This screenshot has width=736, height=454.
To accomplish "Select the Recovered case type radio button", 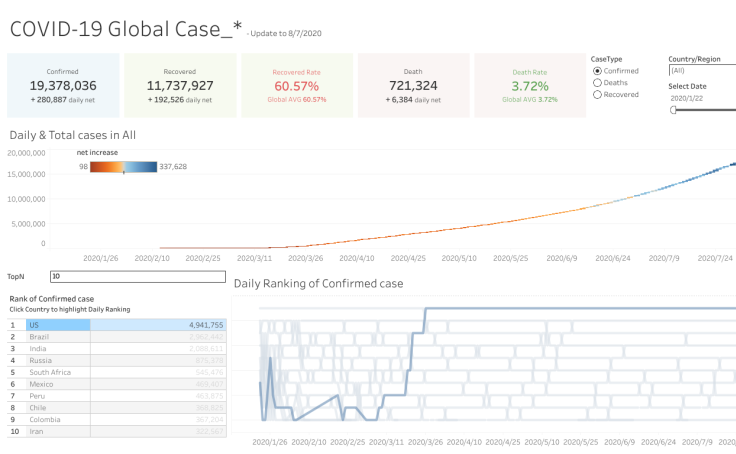I will (x=598, y=95).
